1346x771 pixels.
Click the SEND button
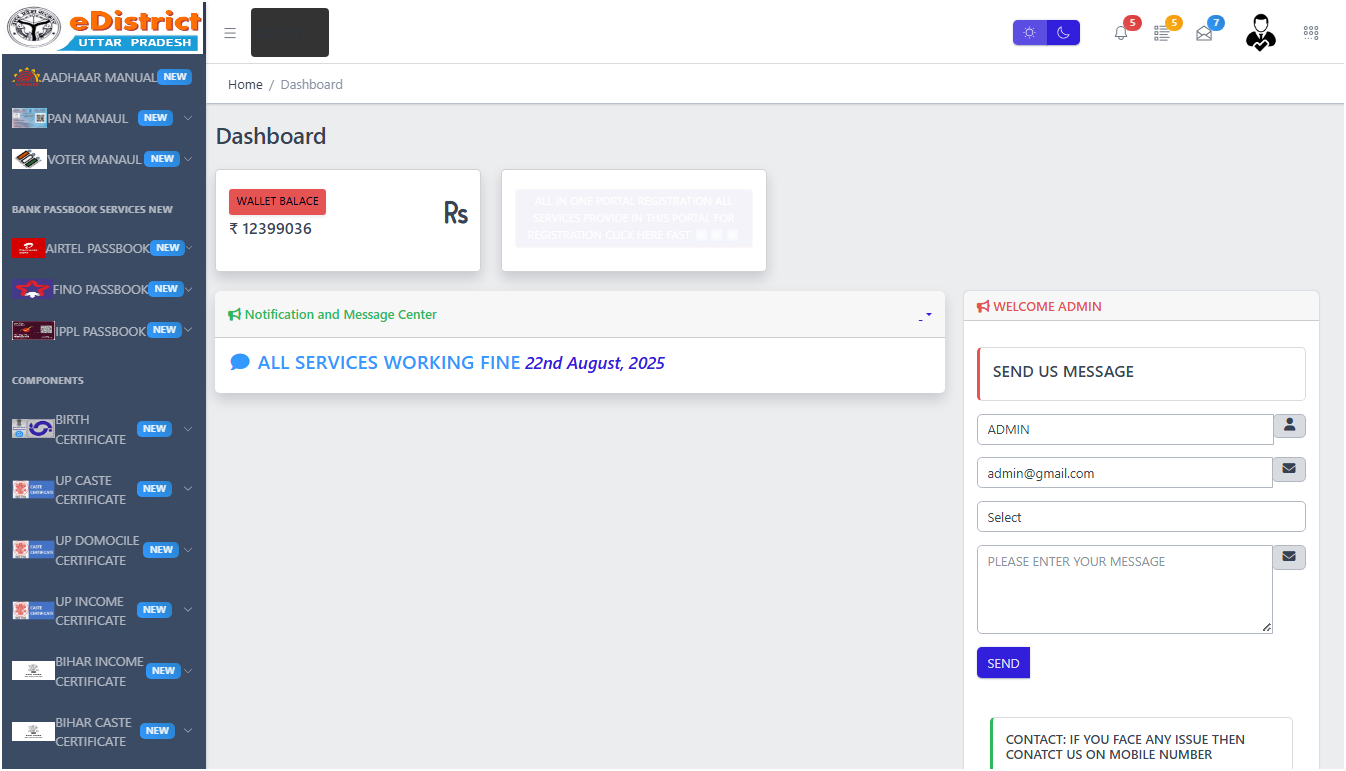(x=1003, y=663)
